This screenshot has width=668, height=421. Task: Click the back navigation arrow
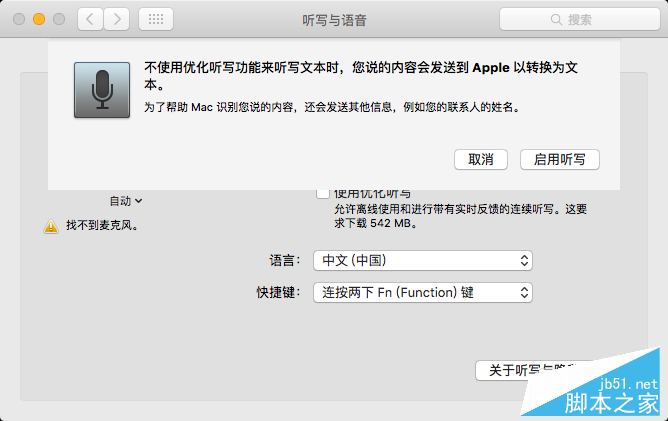(x=91, y=19)
